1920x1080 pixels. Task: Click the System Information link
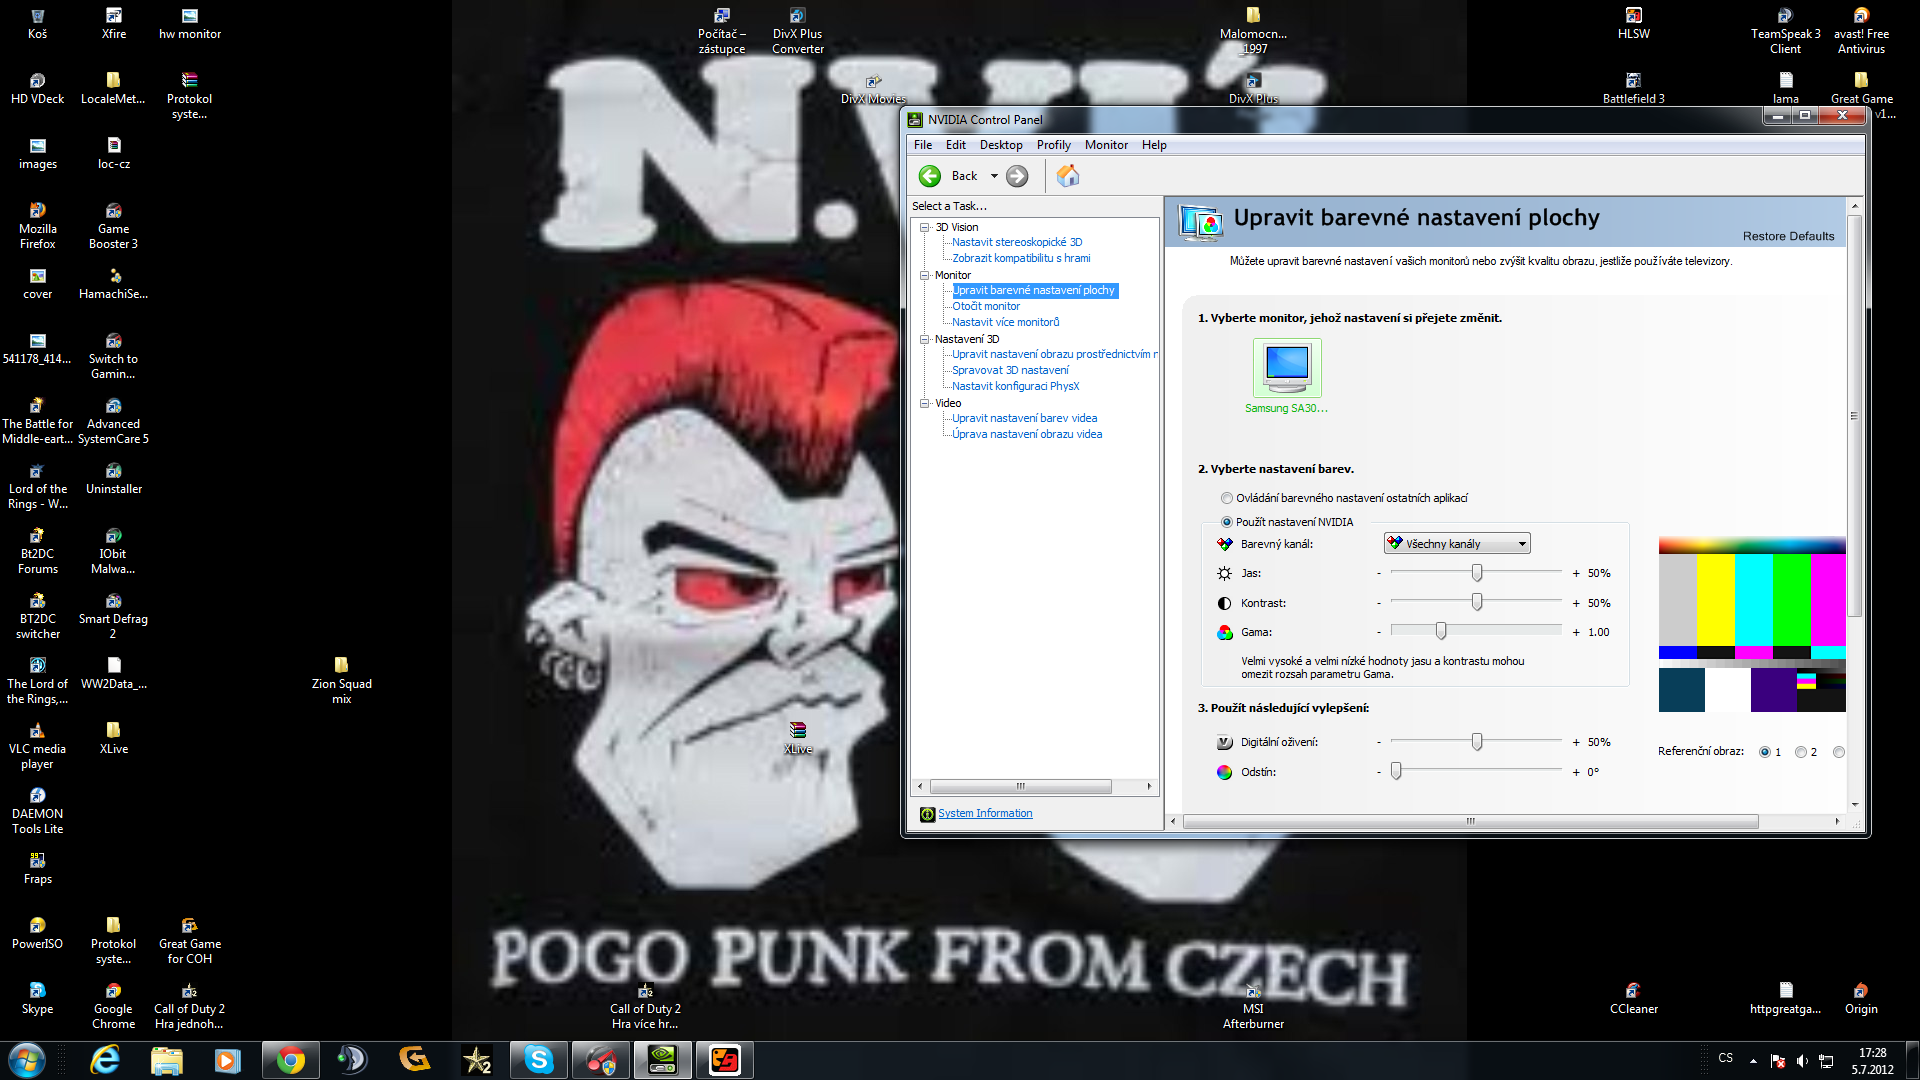[985, 814]
